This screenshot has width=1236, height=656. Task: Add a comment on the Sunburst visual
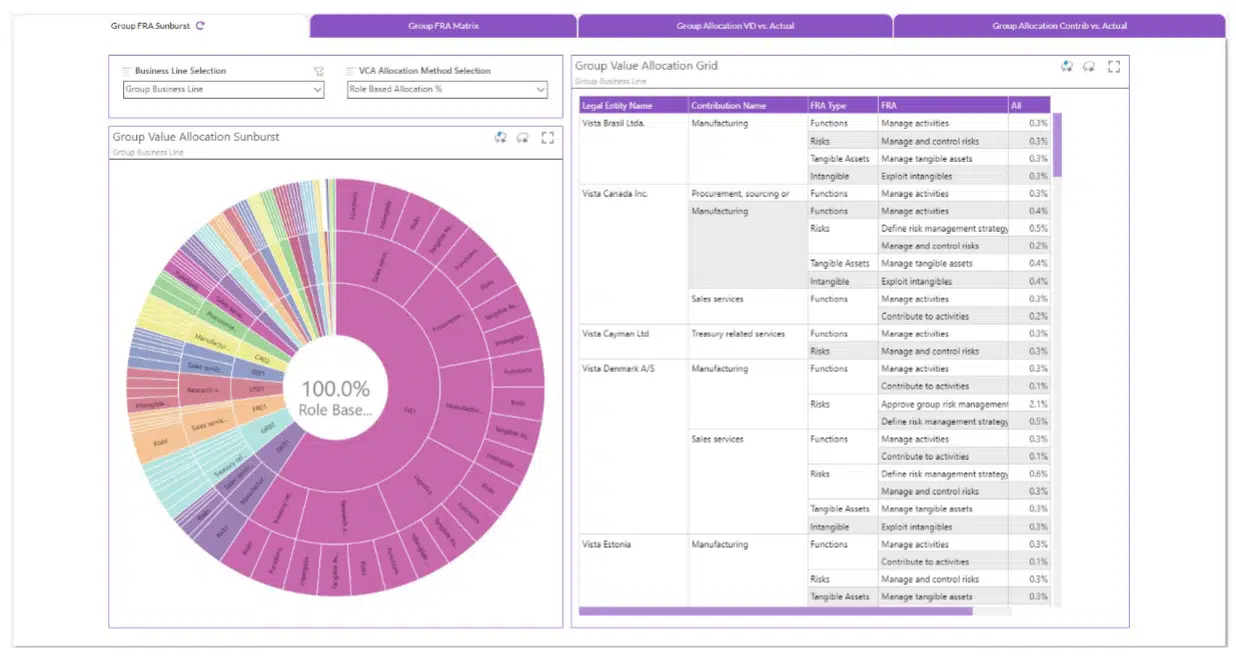524,138
